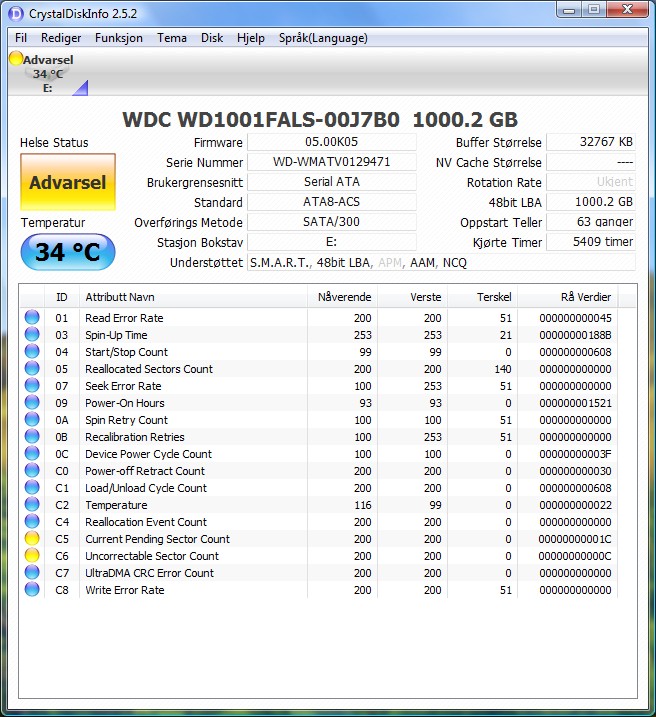Click ID cell C7 in attribute table
656x717 pixels.
point(62,573)
